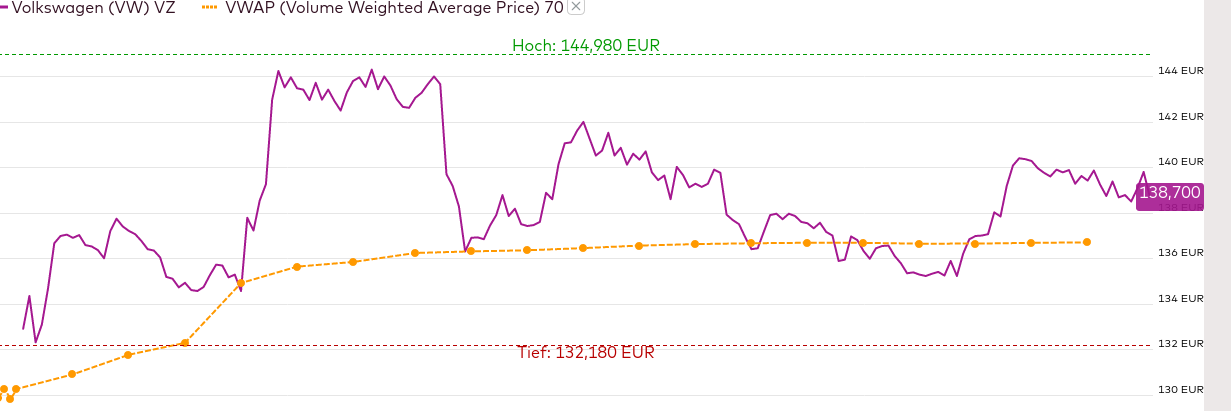Screen dimensions: 1231x411
Task: Click the 136 EUR axis label
Action: click(x=1180, y=253)
